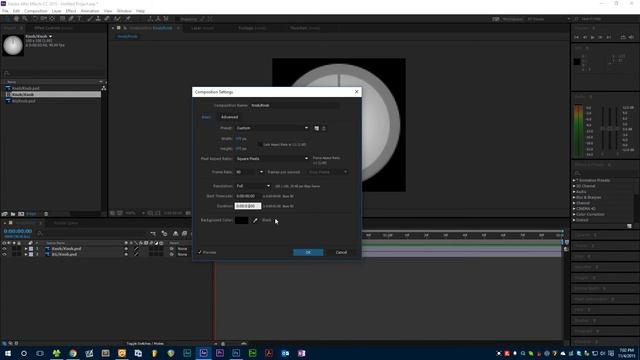Click the Duration input field
640x360 pixels.
point(248,206)
